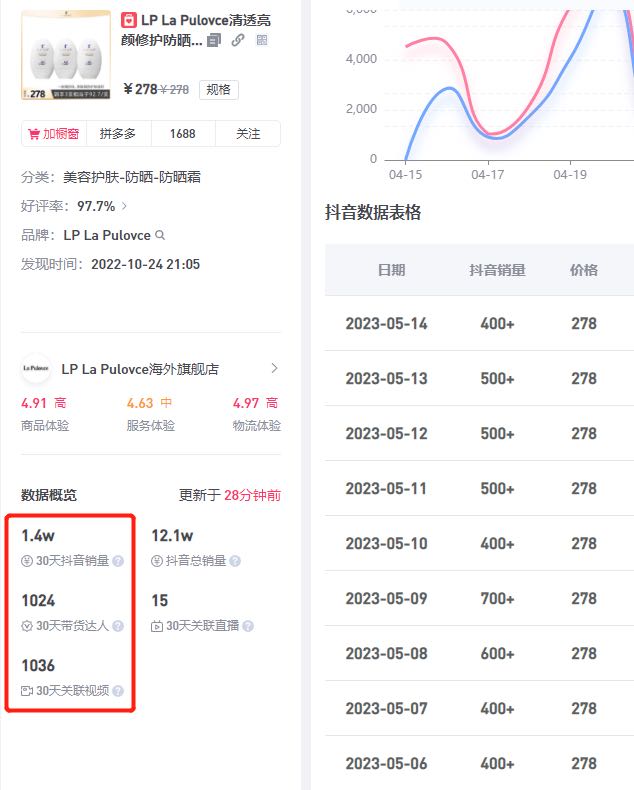Click help icon next to 抖音总销量
This screenshot has width=634, height=790.
coord(235,561)
